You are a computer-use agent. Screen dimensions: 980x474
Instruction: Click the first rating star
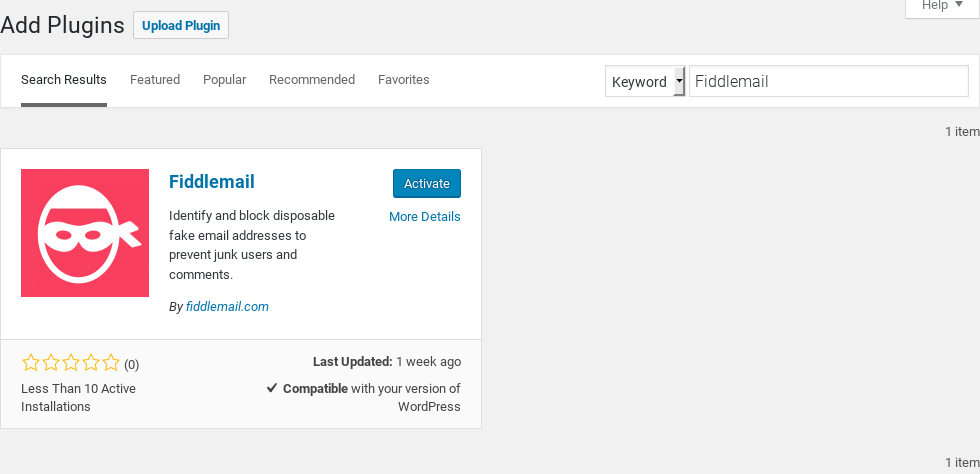[x=30, y=363]
